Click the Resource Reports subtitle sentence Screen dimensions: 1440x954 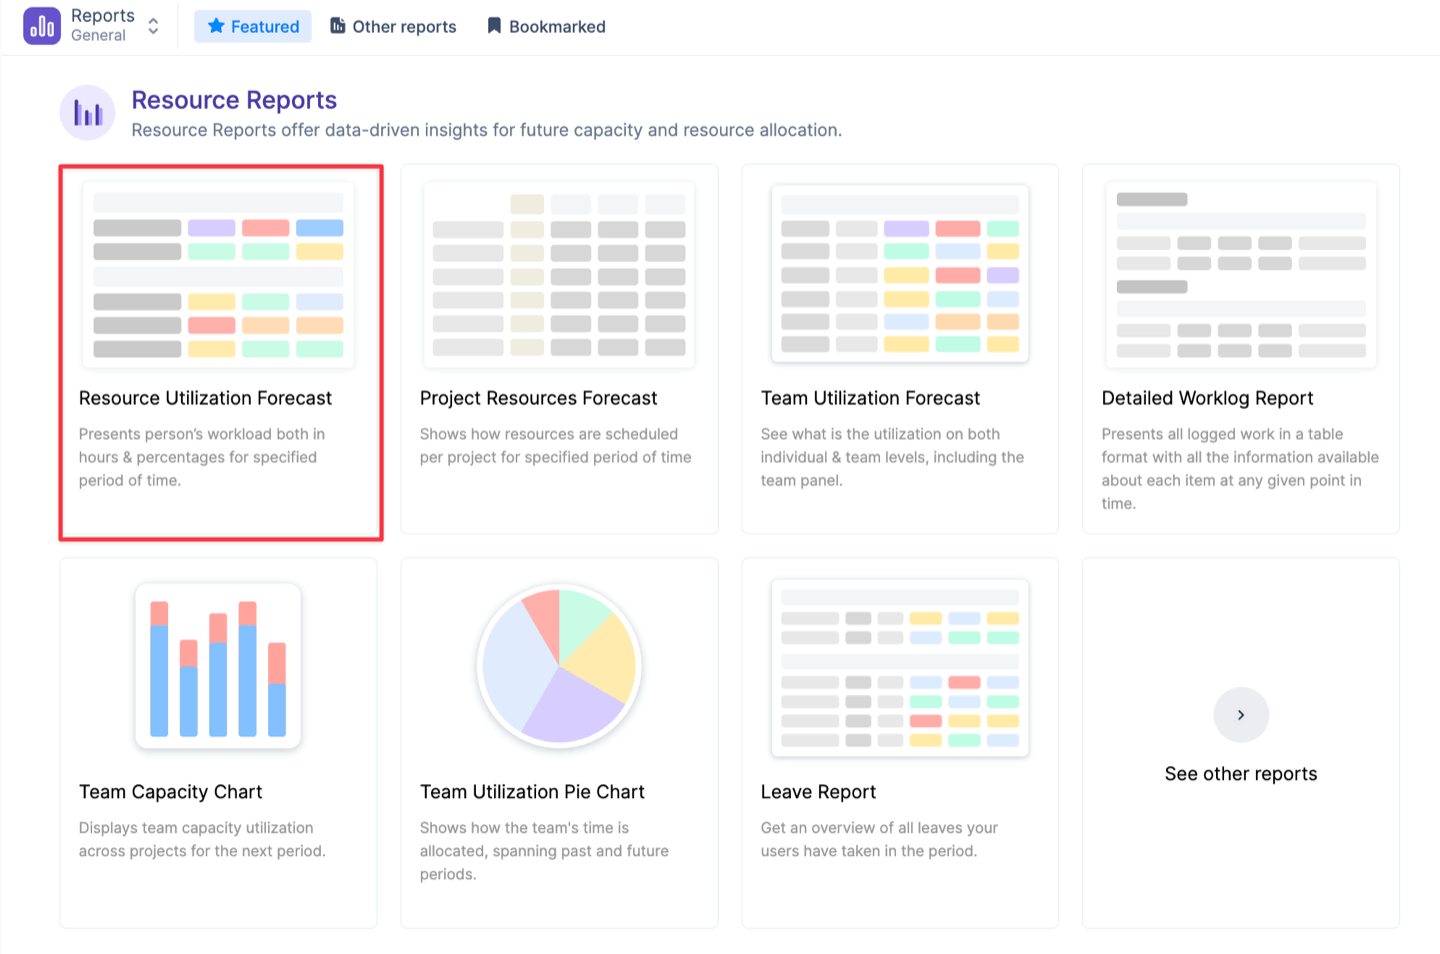[487, 130]
